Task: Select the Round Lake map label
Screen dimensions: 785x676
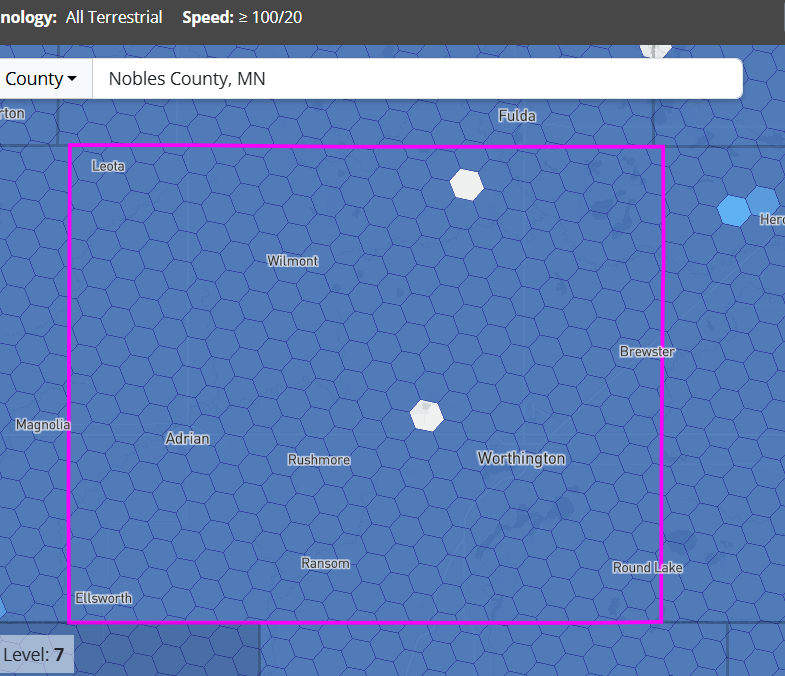Action: pos(648,568)
